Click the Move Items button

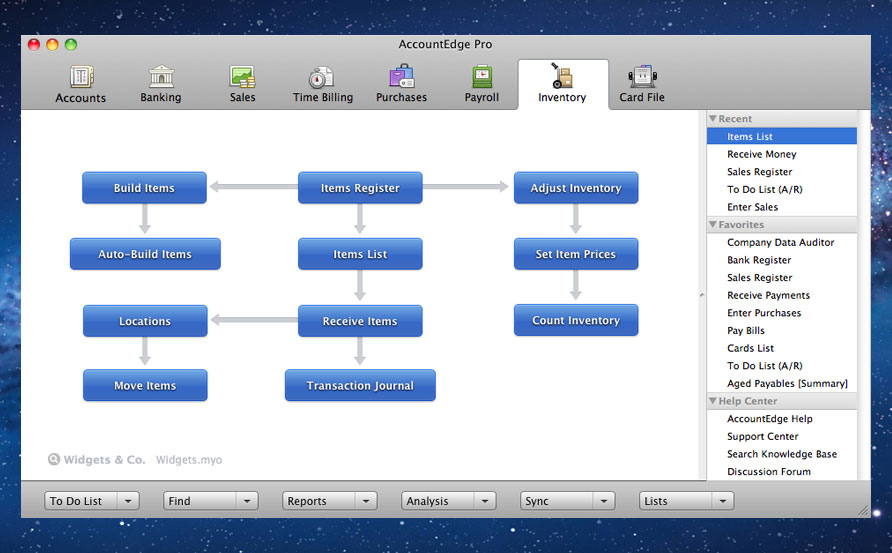coord(145,385)
